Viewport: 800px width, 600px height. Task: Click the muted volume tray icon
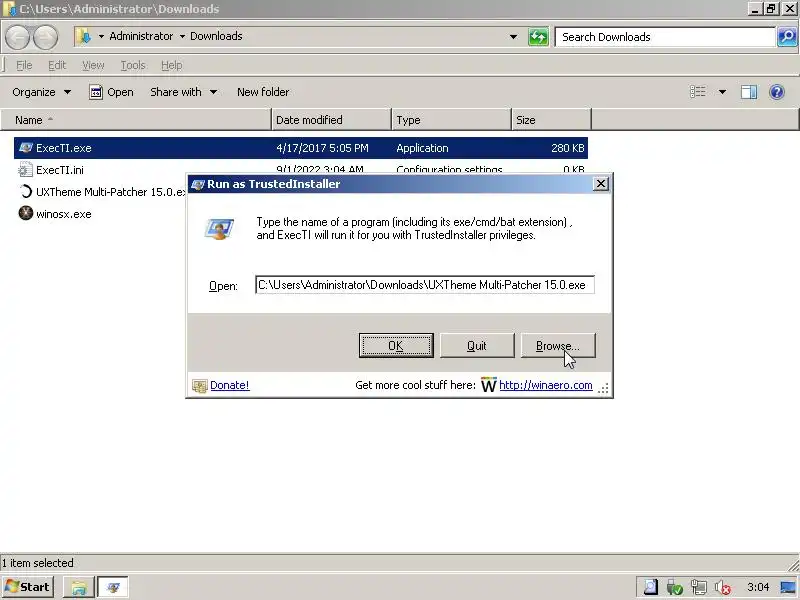click(x=722, y=588)
